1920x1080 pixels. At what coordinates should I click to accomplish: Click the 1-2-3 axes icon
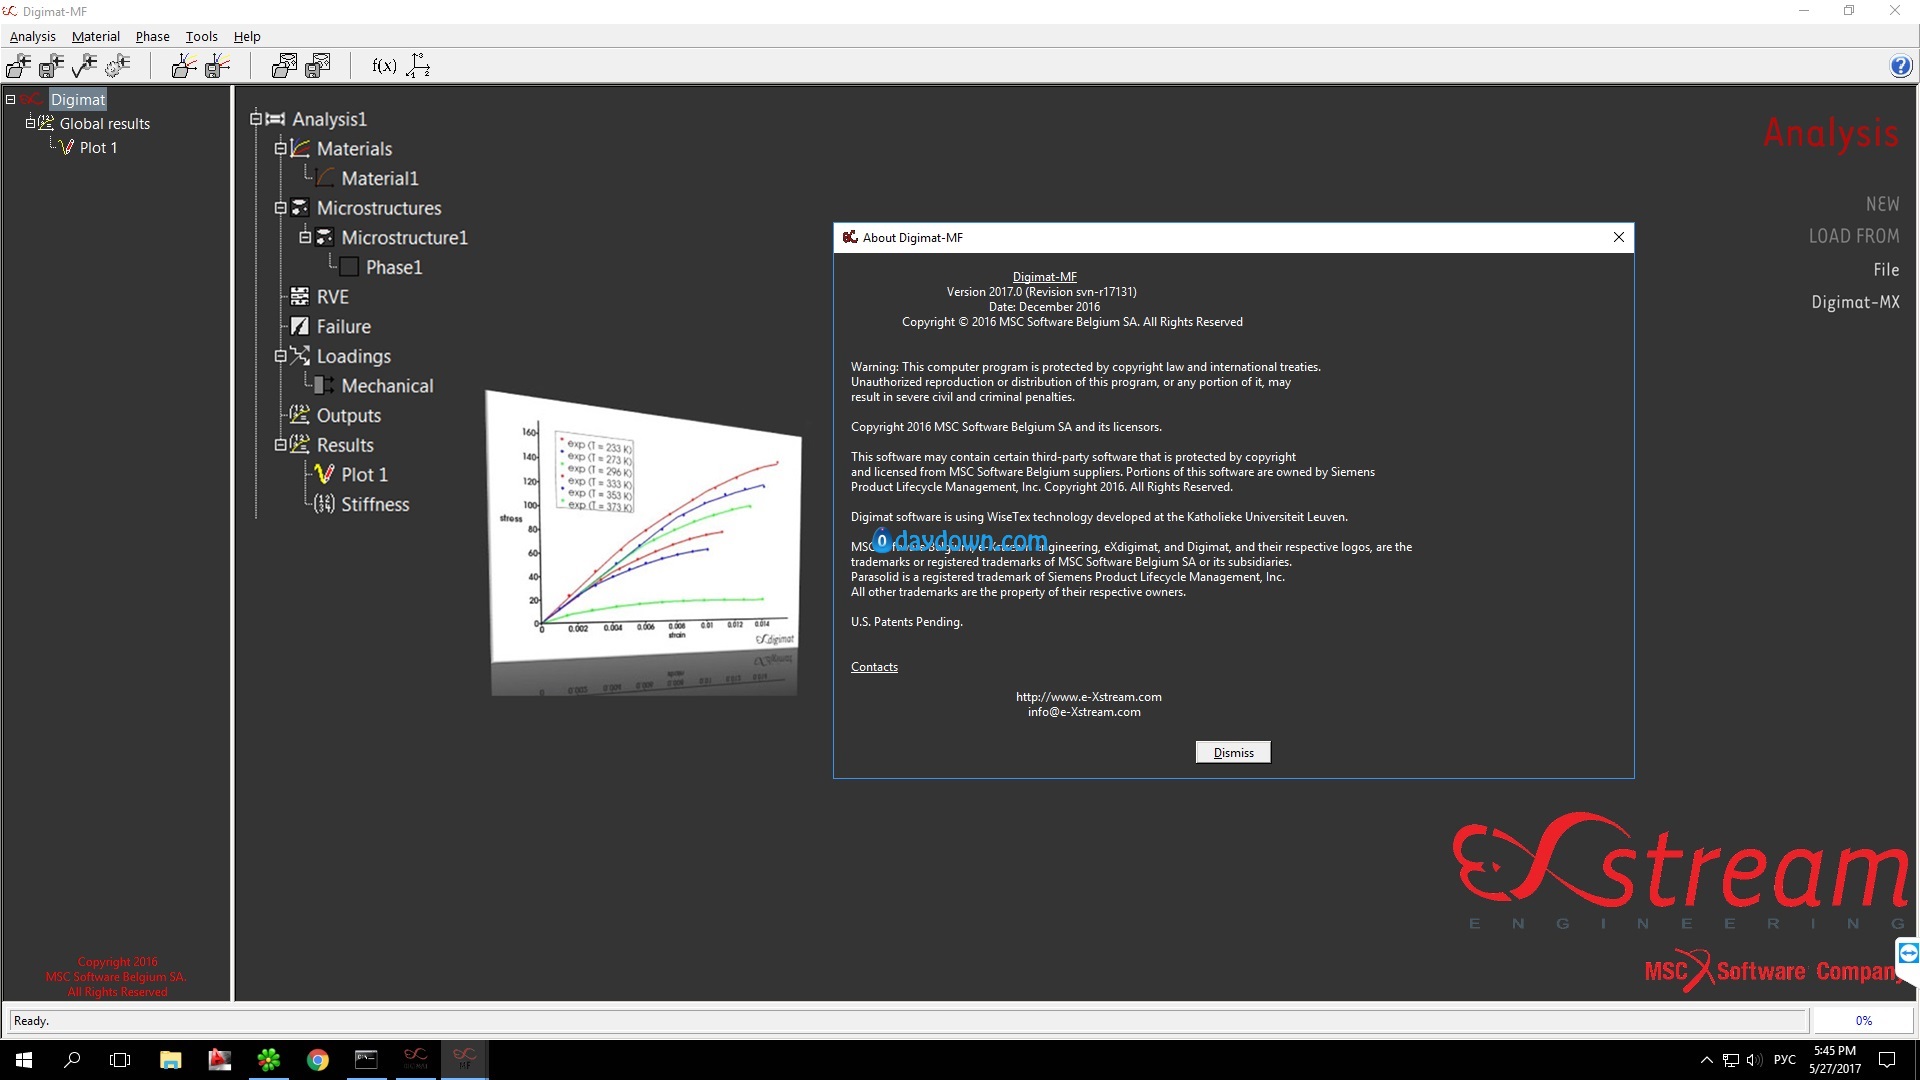point(419,66)
